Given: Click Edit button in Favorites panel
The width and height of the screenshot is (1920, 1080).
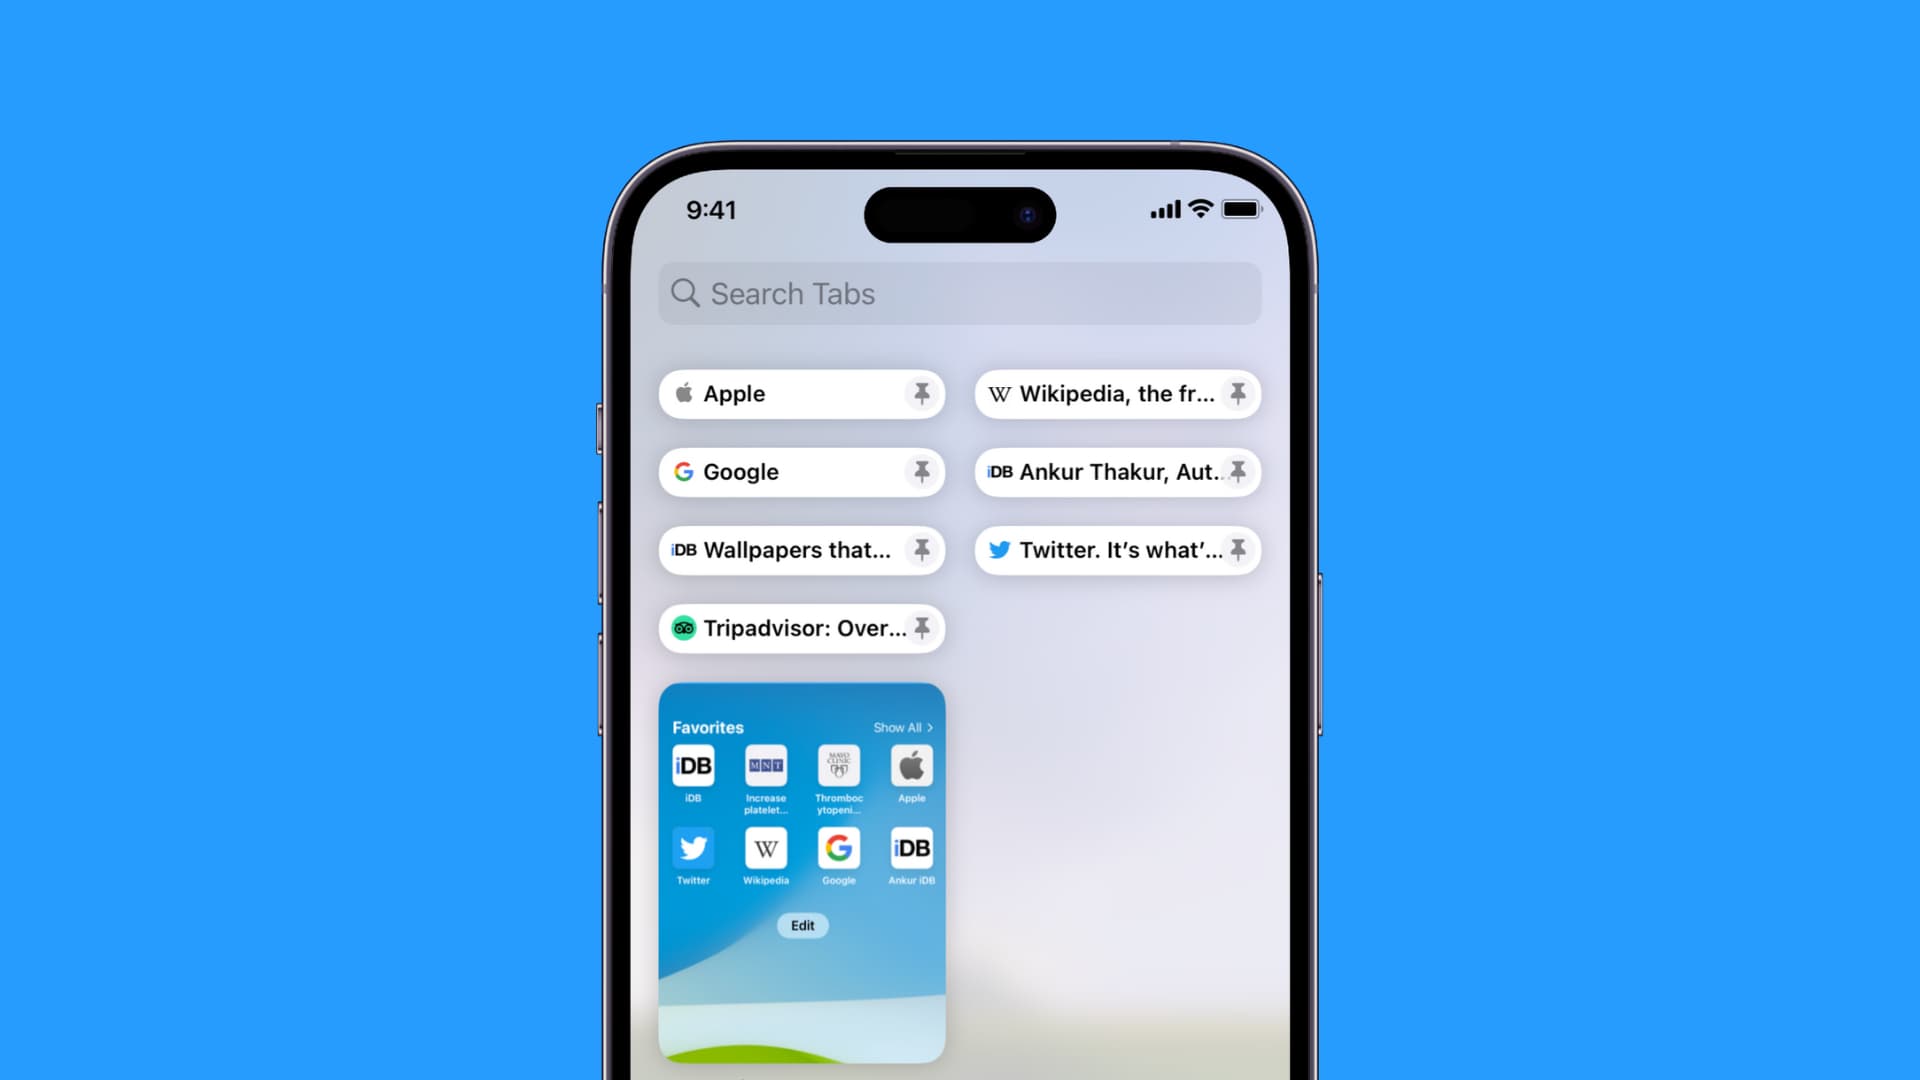Looking at the screenshot, I should pyautogui.click(x=800, y=924).
